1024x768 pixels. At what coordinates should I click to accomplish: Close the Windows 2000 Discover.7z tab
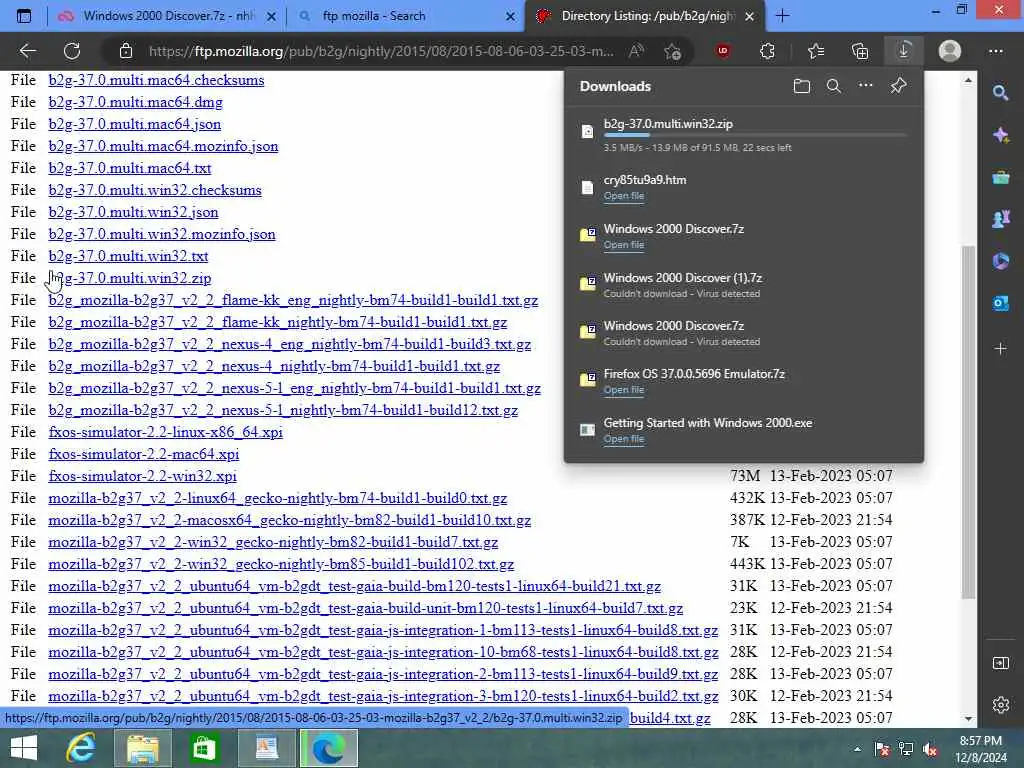272,16
